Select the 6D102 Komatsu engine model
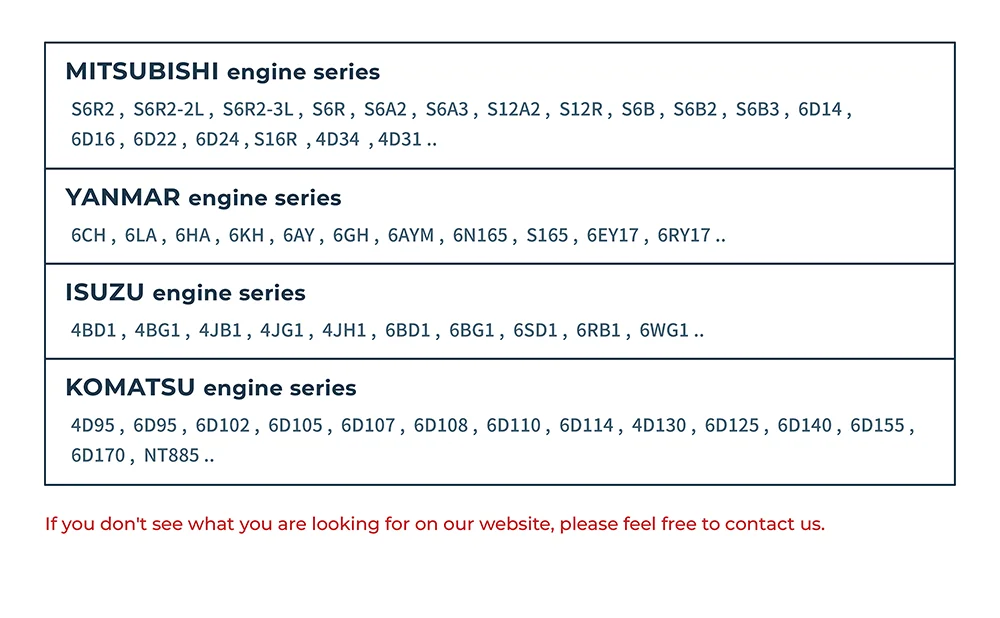The height and width of the screenshot is (618, 1000). (223, 426)
